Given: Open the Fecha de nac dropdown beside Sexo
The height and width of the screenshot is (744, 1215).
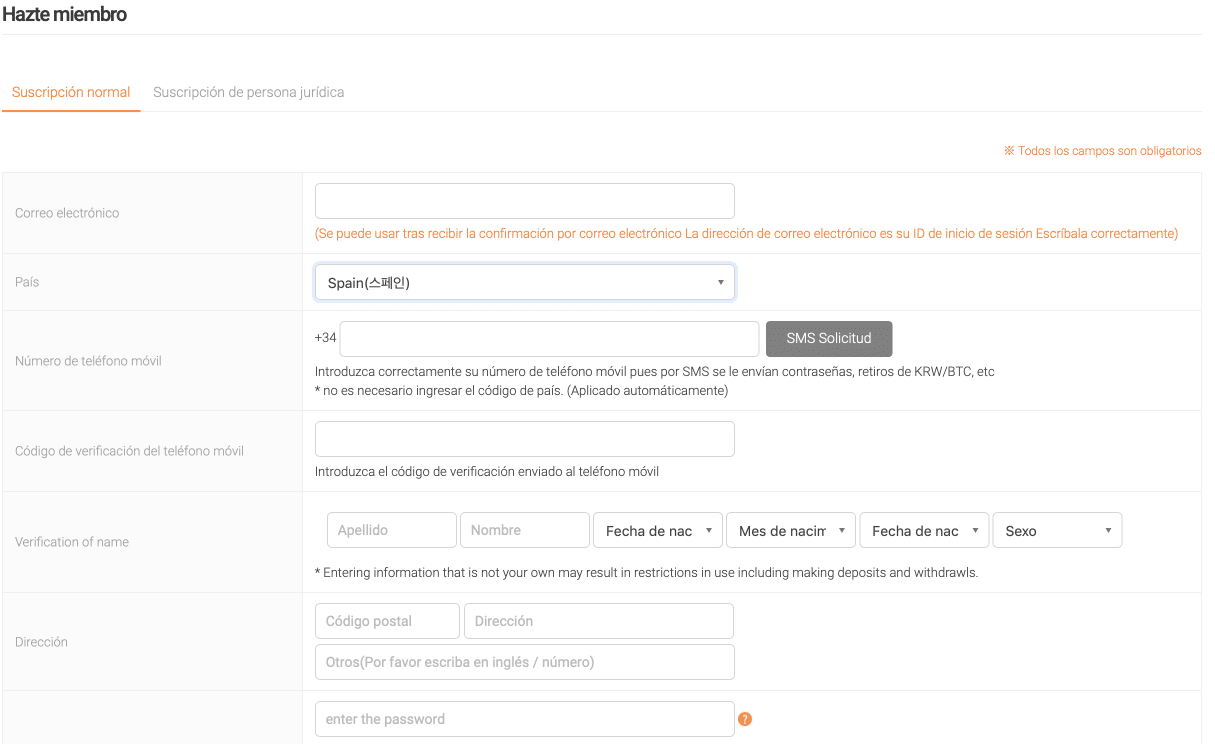Looking at the screenshot, I should 924,530.
